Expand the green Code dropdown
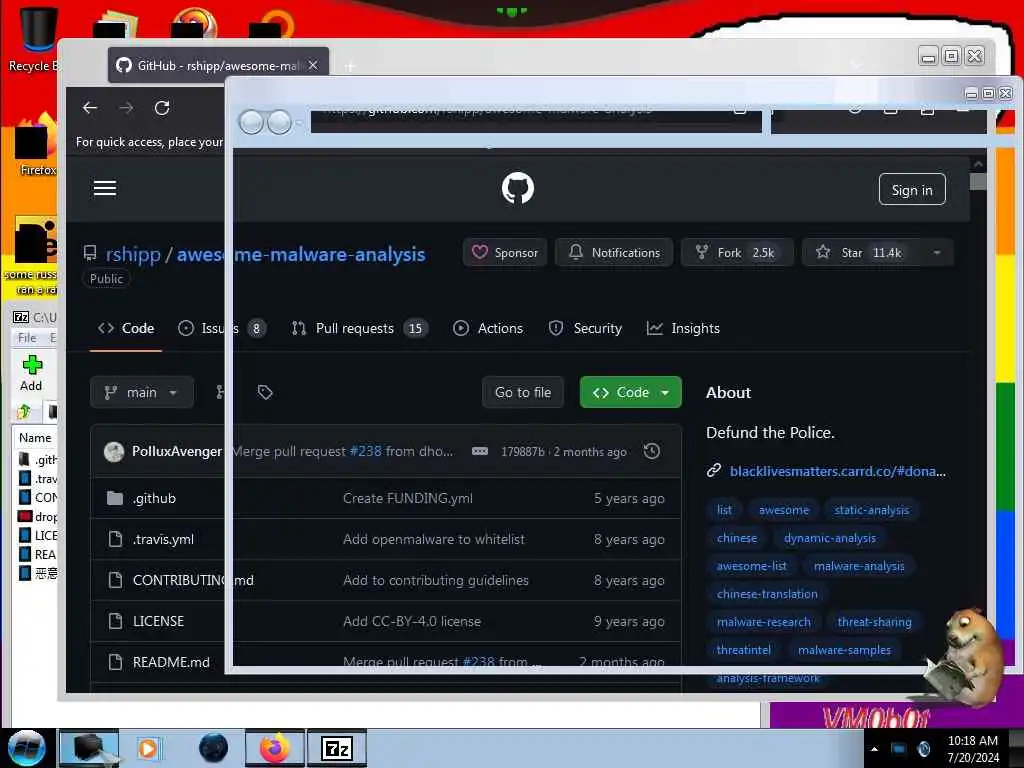Viewport: 1024px width, 768px height. click(630, 392)
